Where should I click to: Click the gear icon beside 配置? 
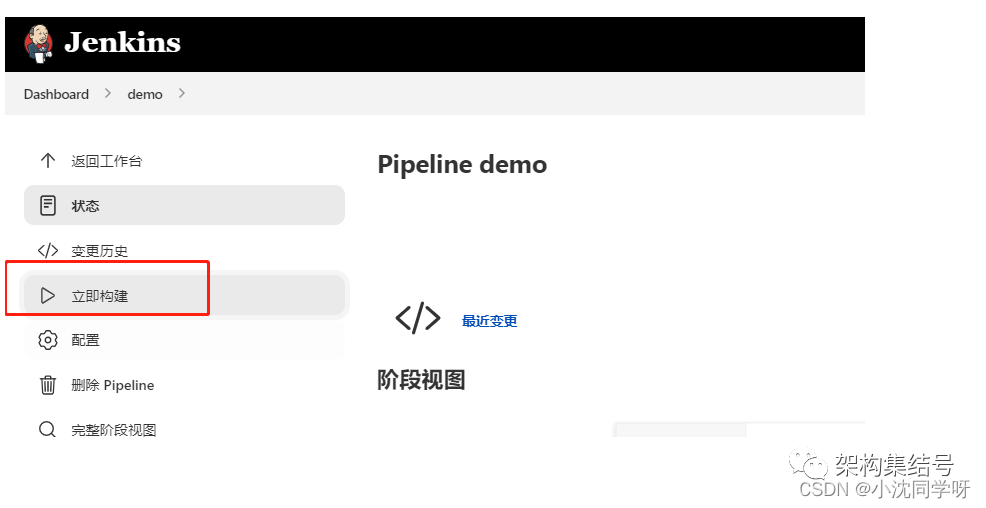(48, 340)
